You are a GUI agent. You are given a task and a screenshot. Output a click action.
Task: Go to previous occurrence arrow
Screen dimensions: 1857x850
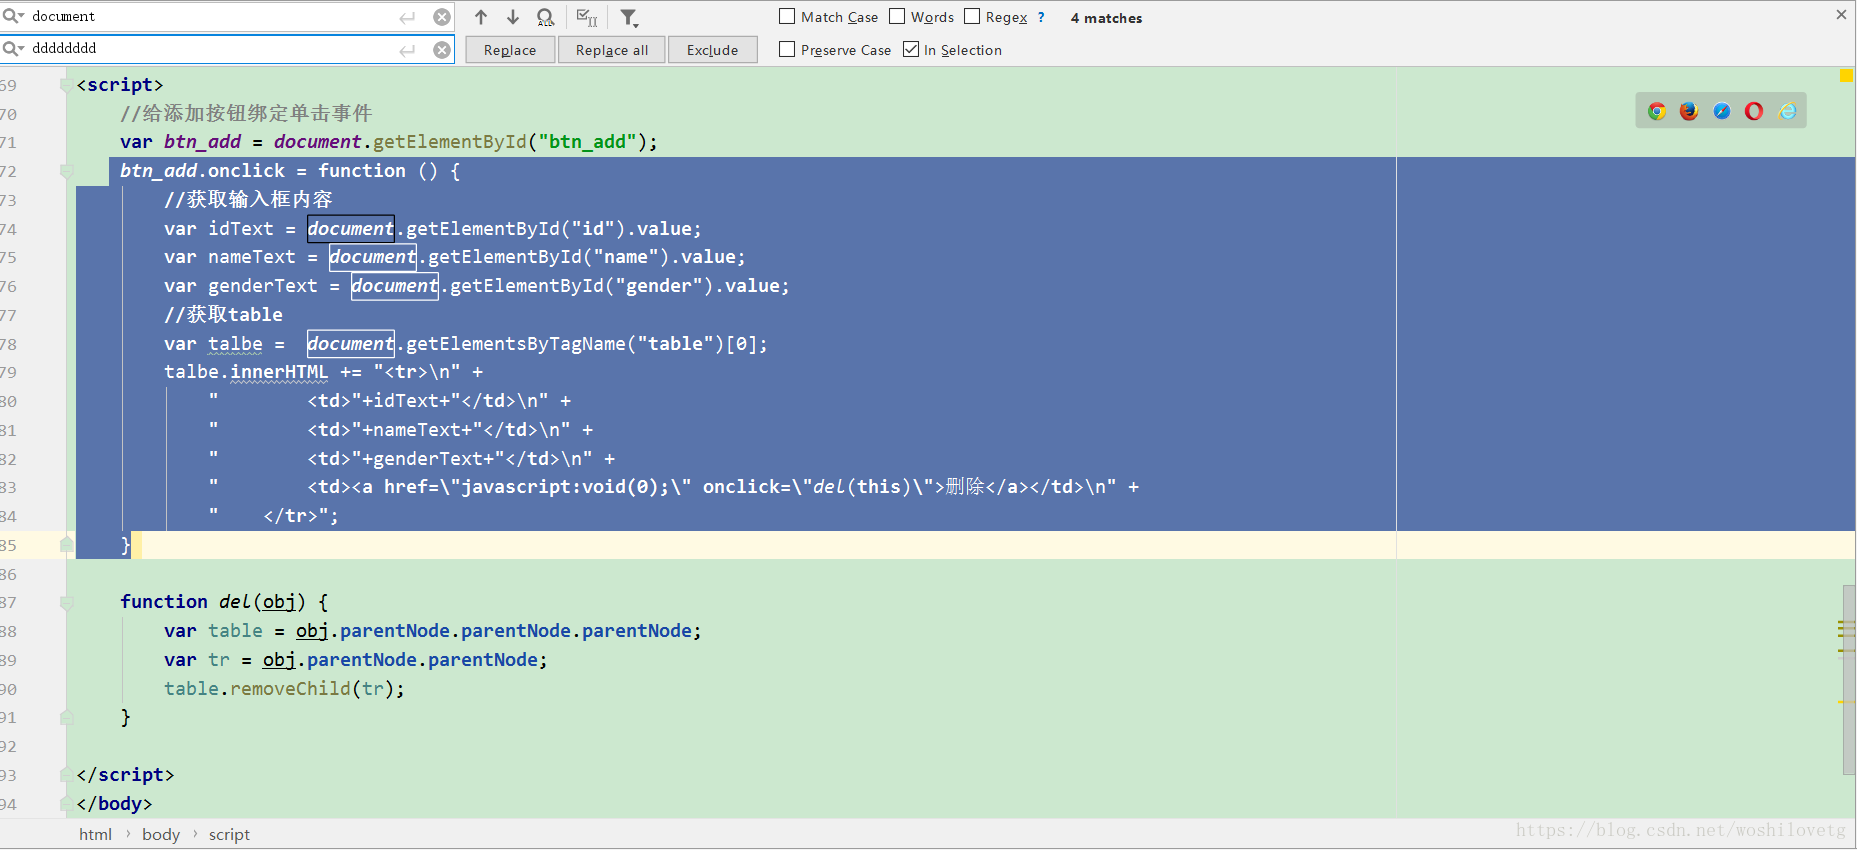tap(481, 17)
